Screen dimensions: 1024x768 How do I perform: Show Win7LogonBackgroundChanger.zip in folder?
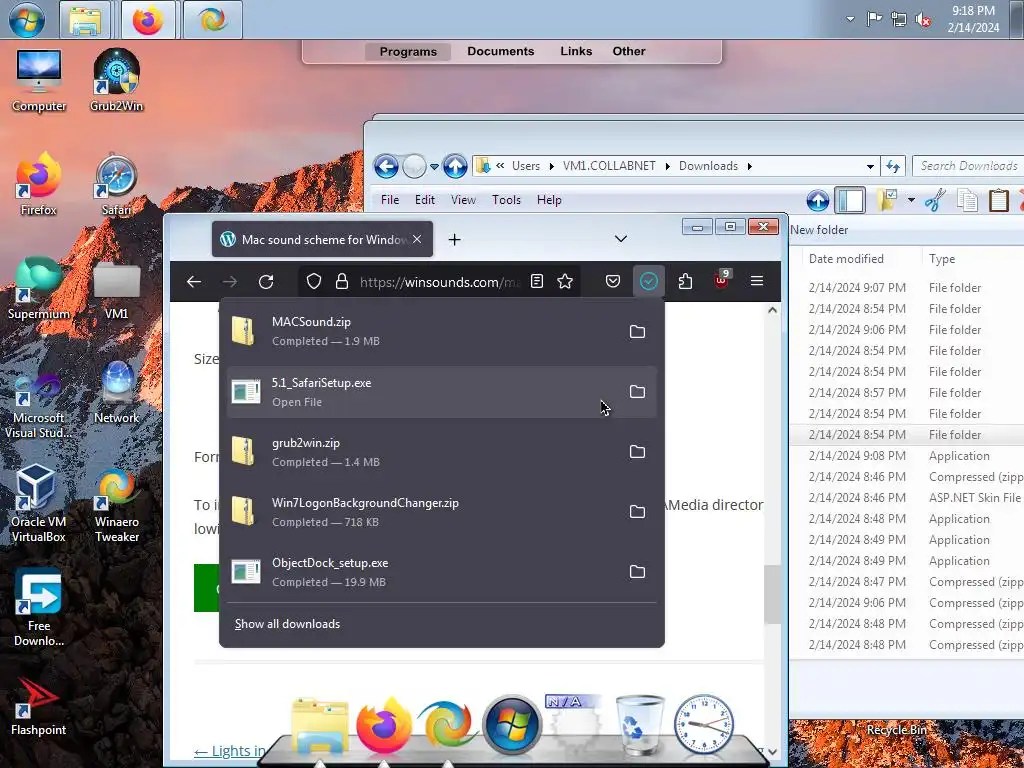pos(637,512)
